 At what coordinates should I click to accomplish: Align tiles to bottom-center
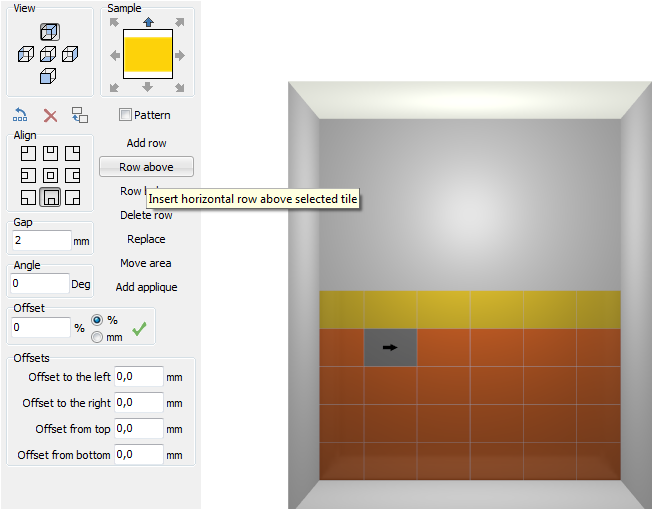(50, 197)
